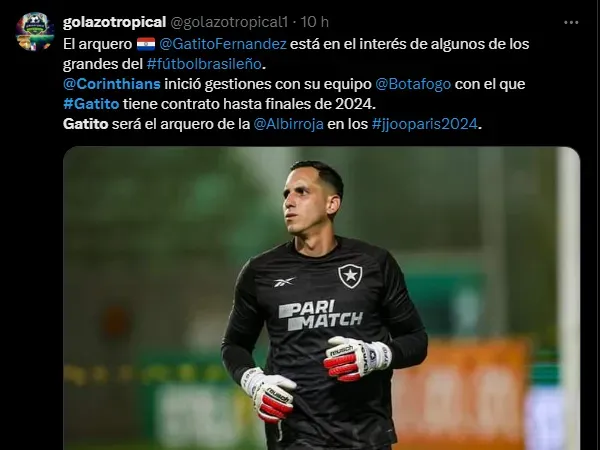Open the golazotropical profile avatar
The image size is (600, 450).
[x=35, y=31]
